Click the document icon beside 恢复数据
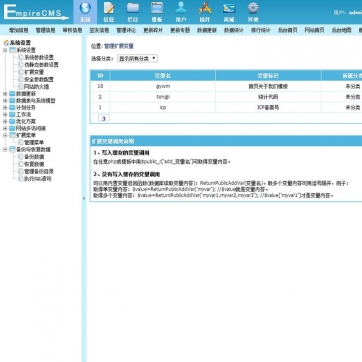Screen dimensions: 362x362 21,164
